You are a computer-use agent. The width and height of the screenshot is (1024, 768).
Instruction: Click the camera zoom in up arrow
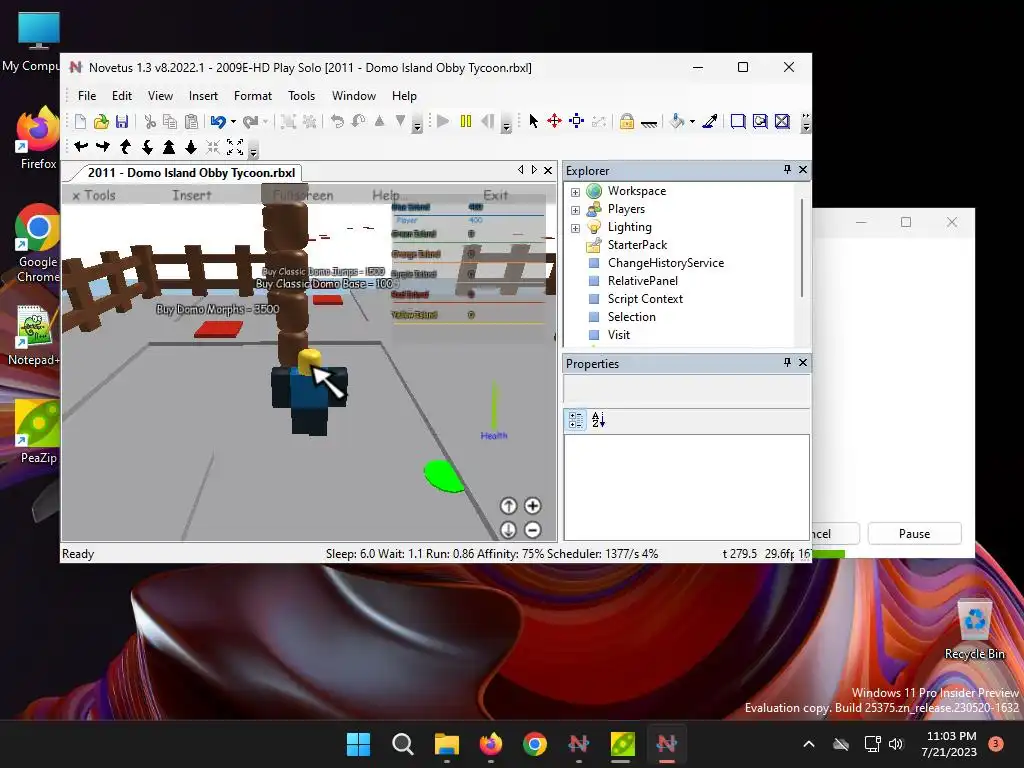[x=169, y=147]
